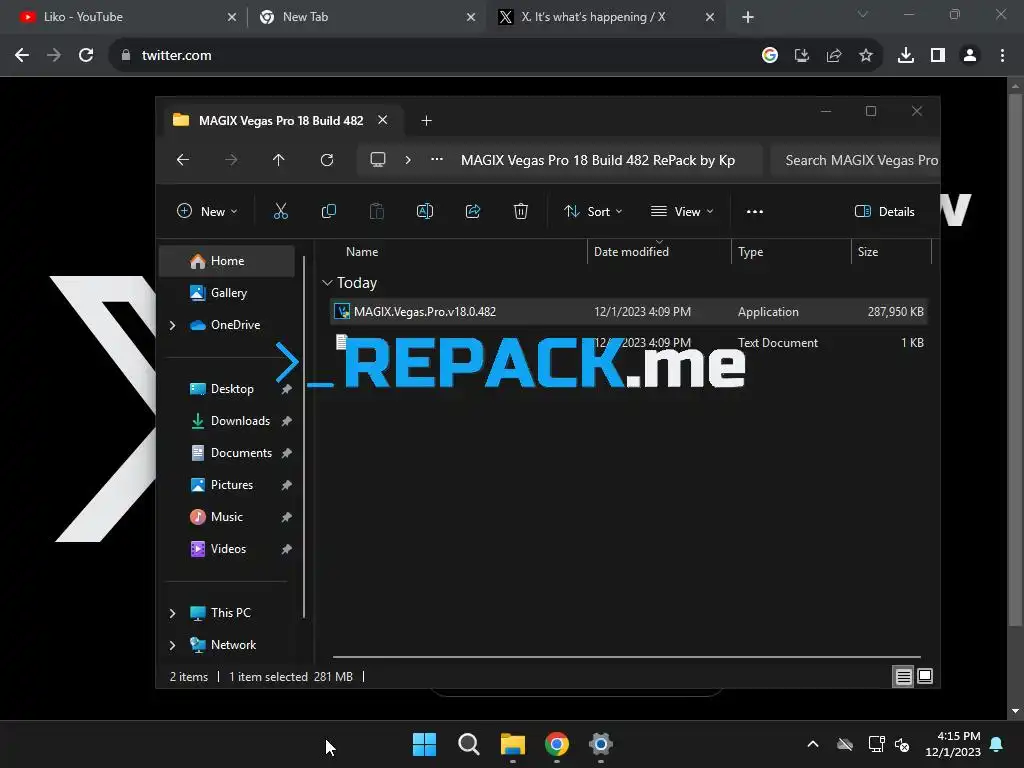Click the Share page icon in Chrome
1024x768 pixels.
coord(833,56)
